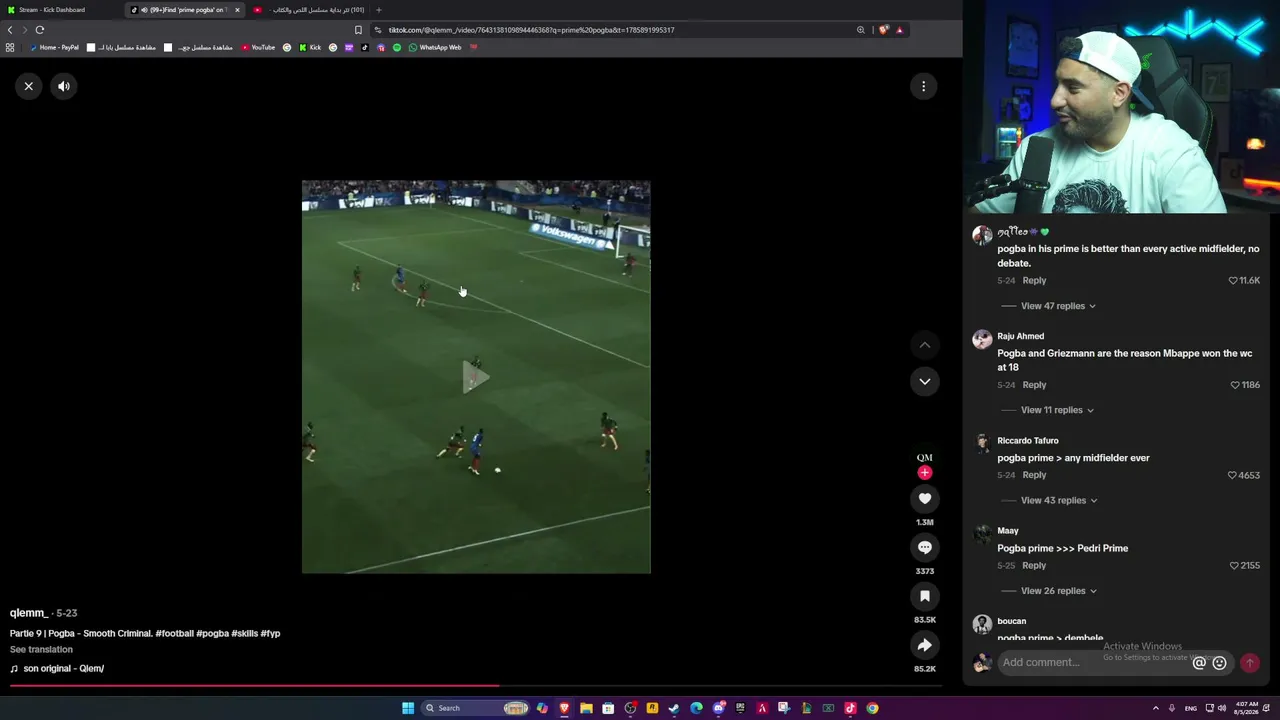Expand View 47 replies
The height and width of the screenshot is (720, 1280).
pos(1058,306)
